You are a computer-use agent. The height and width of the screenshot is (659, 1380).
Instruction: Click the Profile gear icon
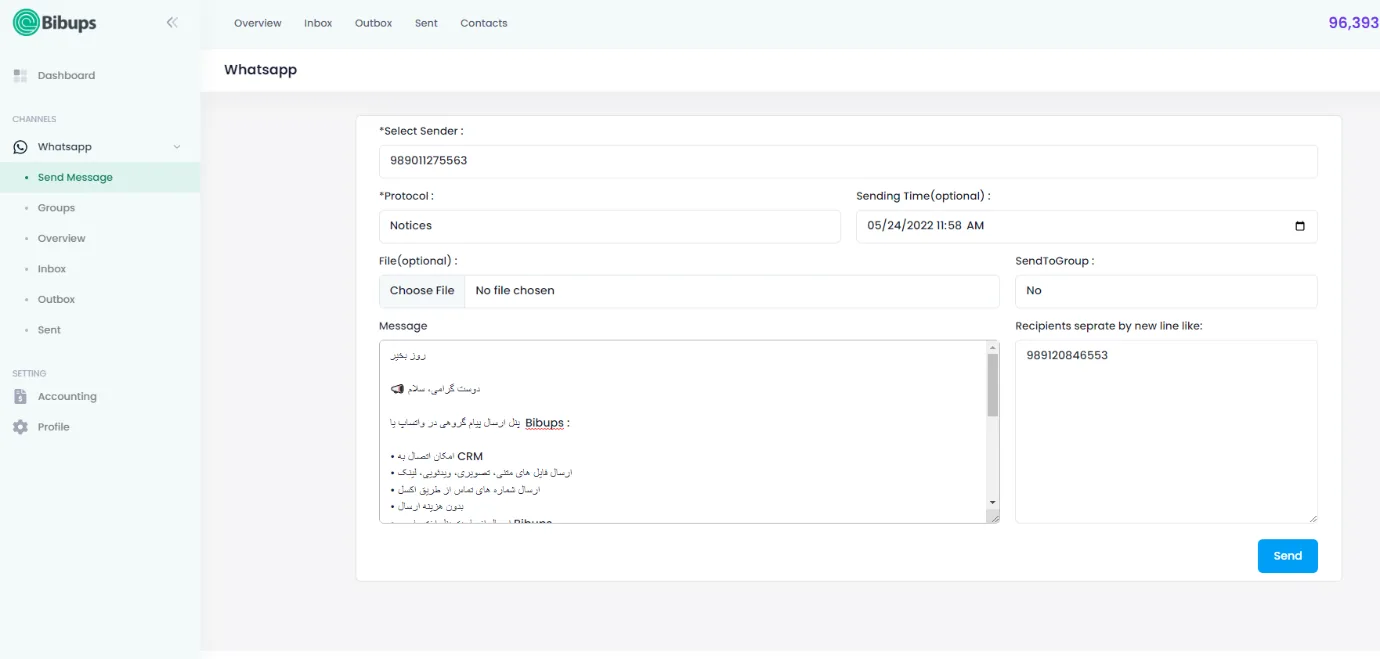pyautogui.click(x=20, y=427)
